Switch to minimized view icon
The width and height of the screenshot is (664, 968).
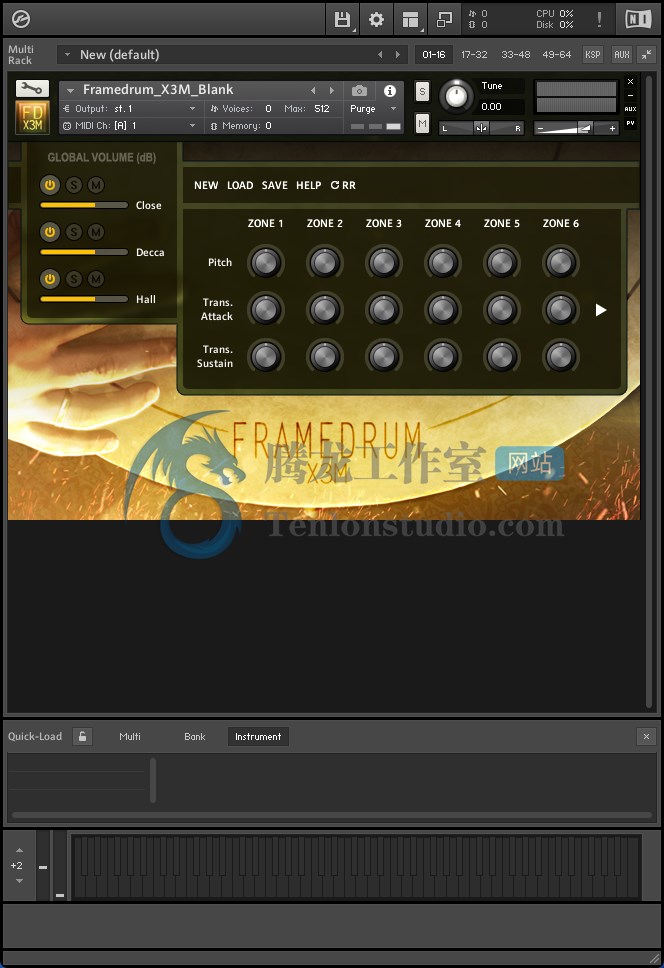444,20
